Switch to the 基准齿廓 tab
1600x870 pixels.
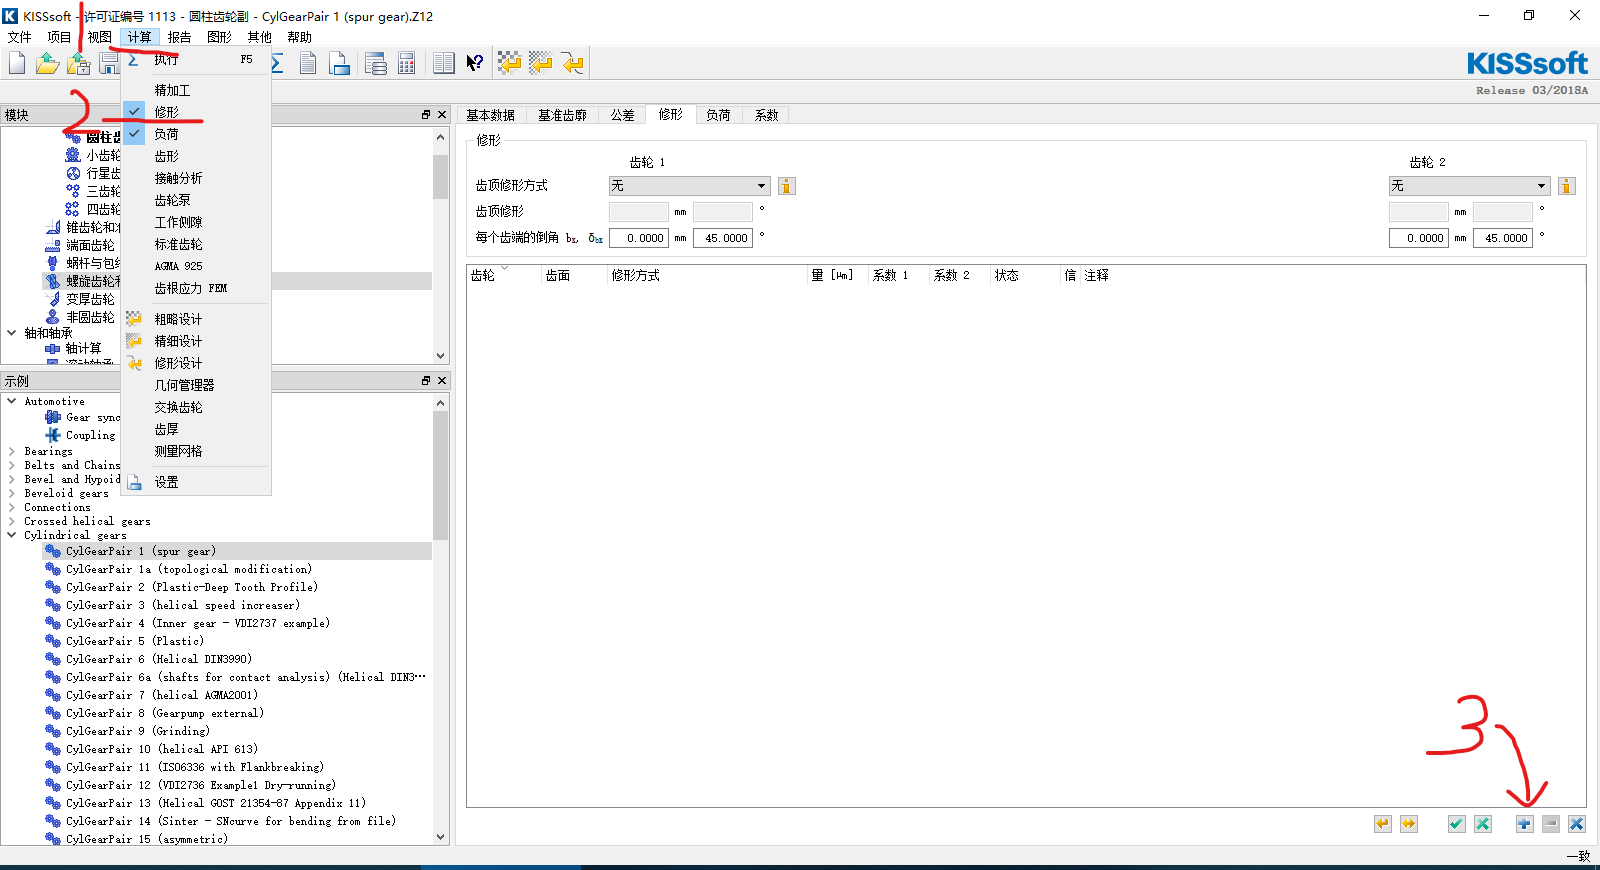(562, 115)
